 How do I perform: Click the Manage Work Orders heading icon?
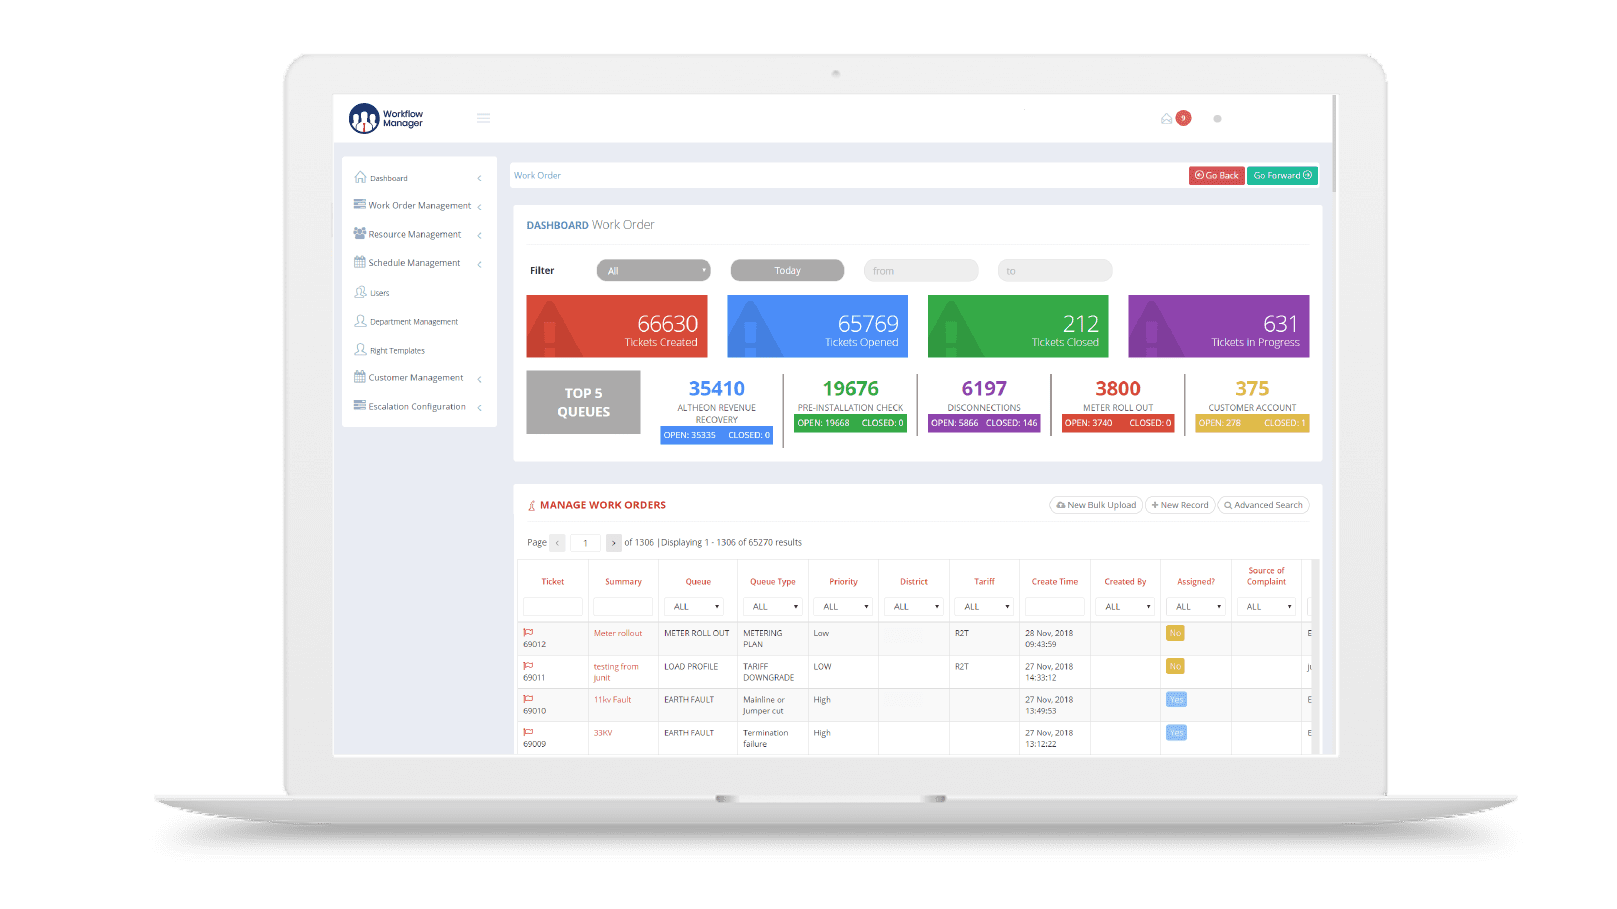tap(532, 505)
